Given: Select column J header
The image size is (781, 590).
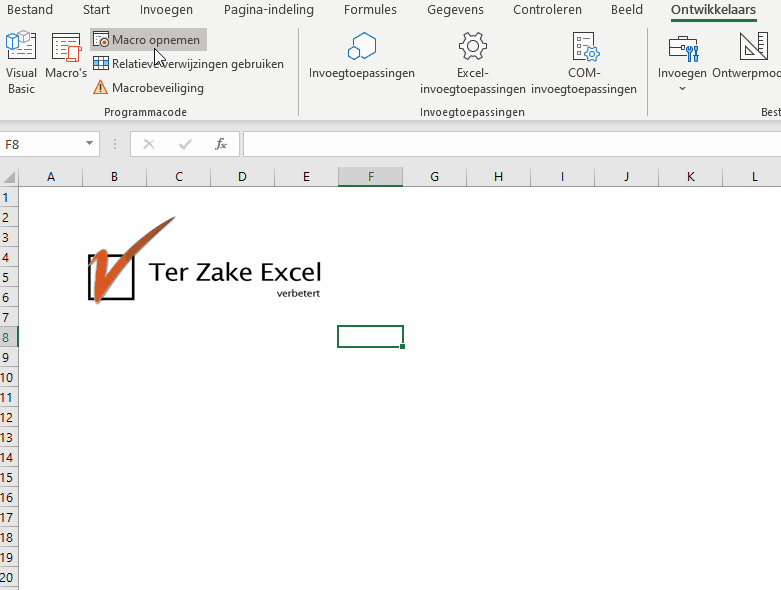Looking at the screenshot, I should [x=626, y=177].
